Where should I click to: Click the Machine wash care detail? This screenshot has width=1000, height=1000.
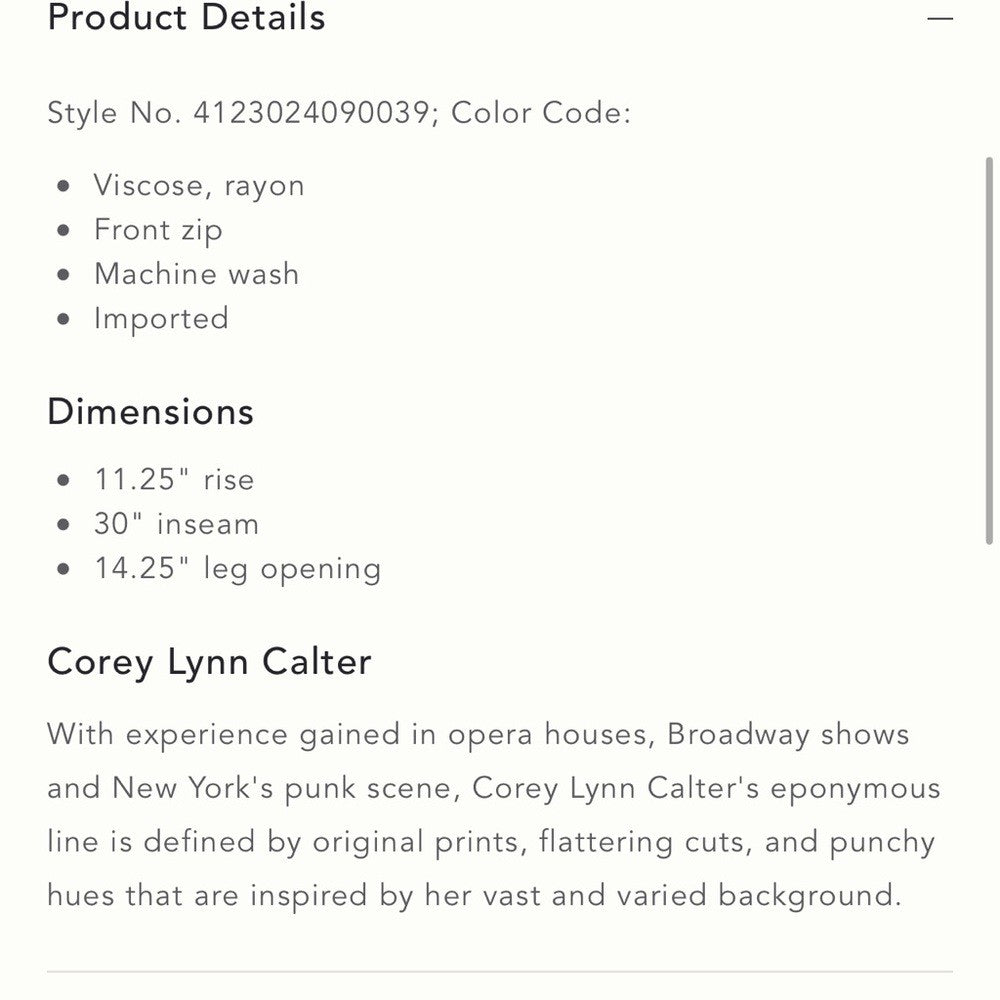(196, 274)
